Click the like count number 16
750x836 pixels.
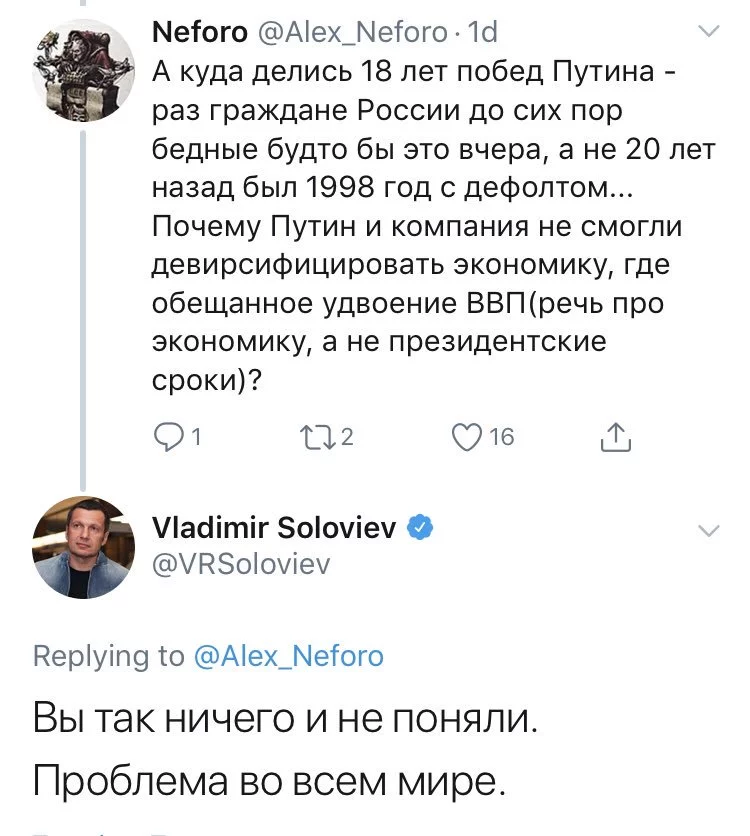pos(502,437)
